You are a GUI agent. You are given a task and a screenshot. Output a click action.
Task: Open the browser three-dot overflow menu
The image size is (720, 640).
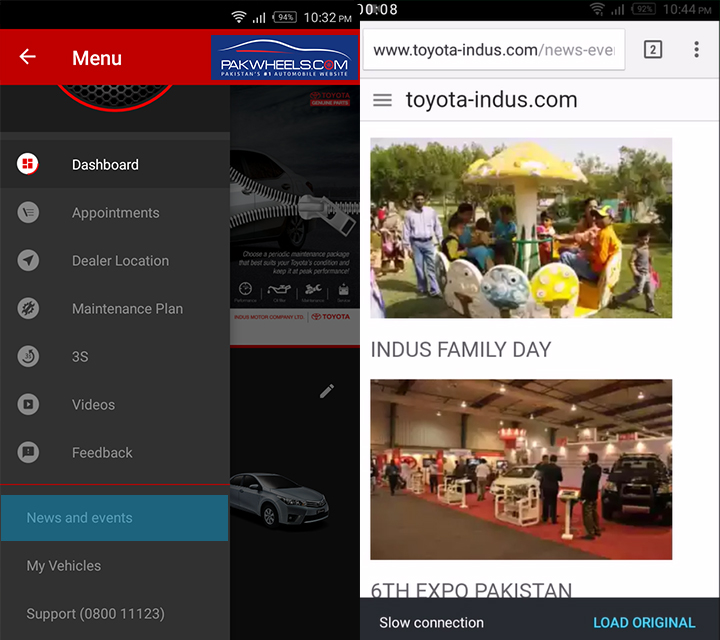coord(697,49)
